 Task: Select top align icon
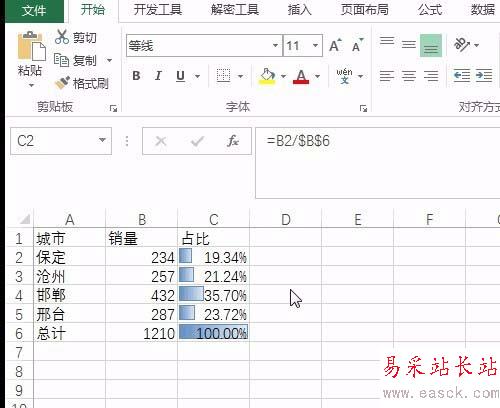[387, 41]
